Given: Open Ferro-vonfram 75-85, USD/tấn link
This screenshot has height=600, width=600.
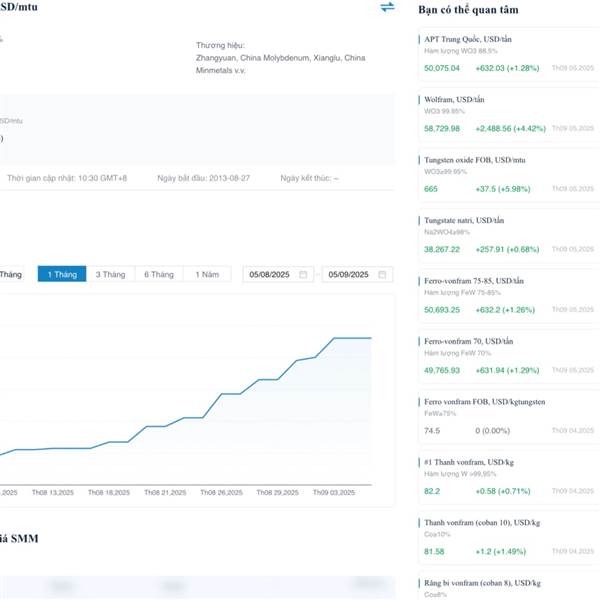Looking at the screenshot, I should (474, 281).
